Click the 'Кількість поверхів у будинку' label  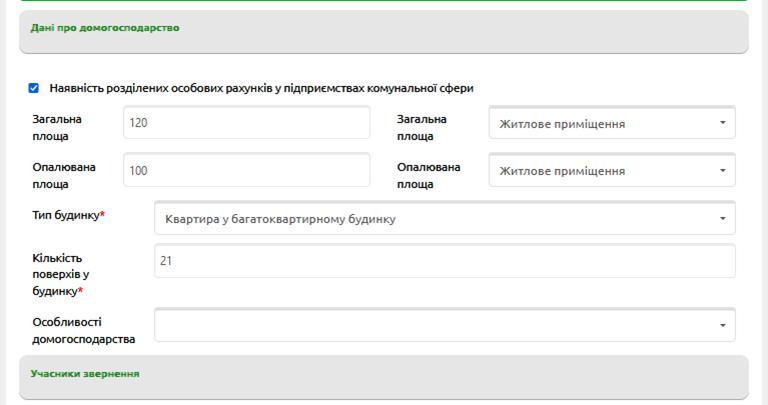[x=60, y=274]
